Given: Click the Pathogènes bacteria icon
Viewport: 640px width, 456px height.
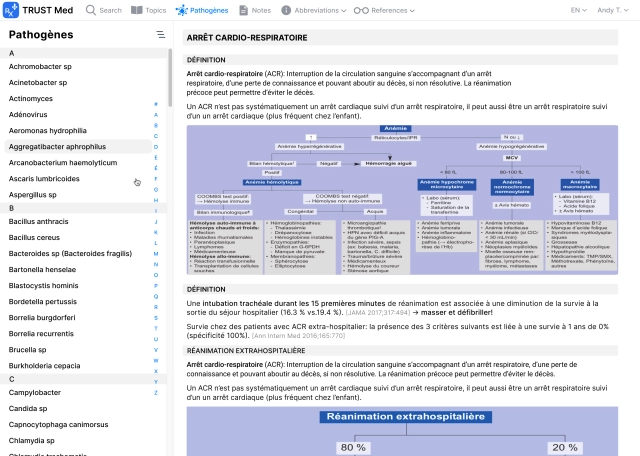Looking at the screenshot, I should click(181, 10).
